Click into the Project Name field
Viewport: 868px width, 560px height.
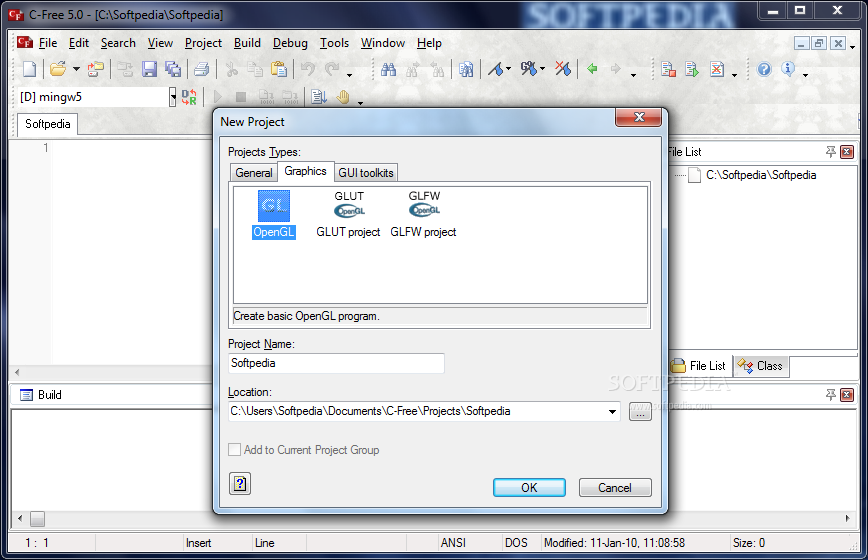click(336, 363)
